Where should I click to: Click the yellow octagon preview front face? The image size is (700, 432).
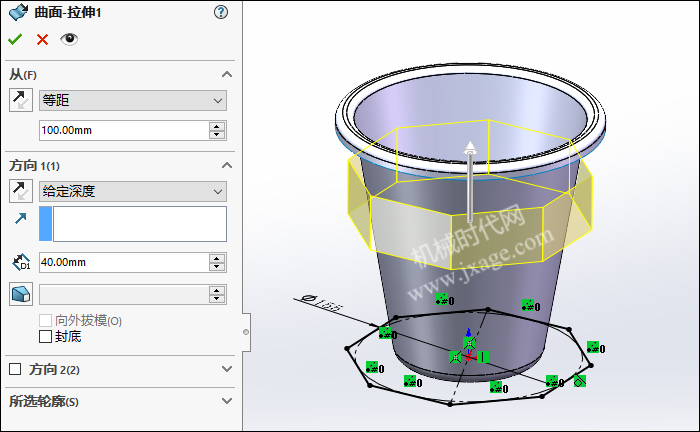click(x=496, y=239)
